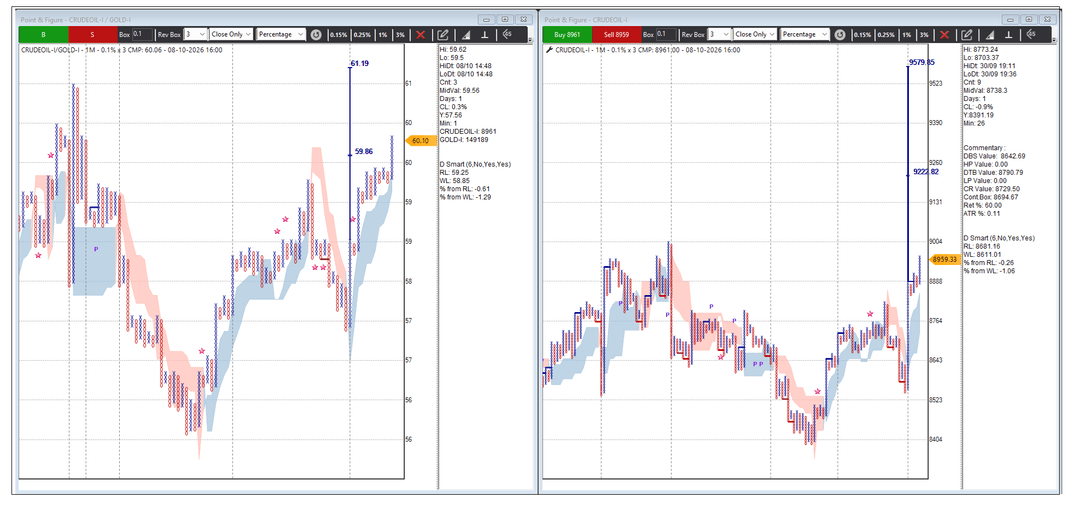Set 3% box size in CRUDEOIL-I/GOLD-I window
Screen dimensions: 1080x506
[400, 34]
